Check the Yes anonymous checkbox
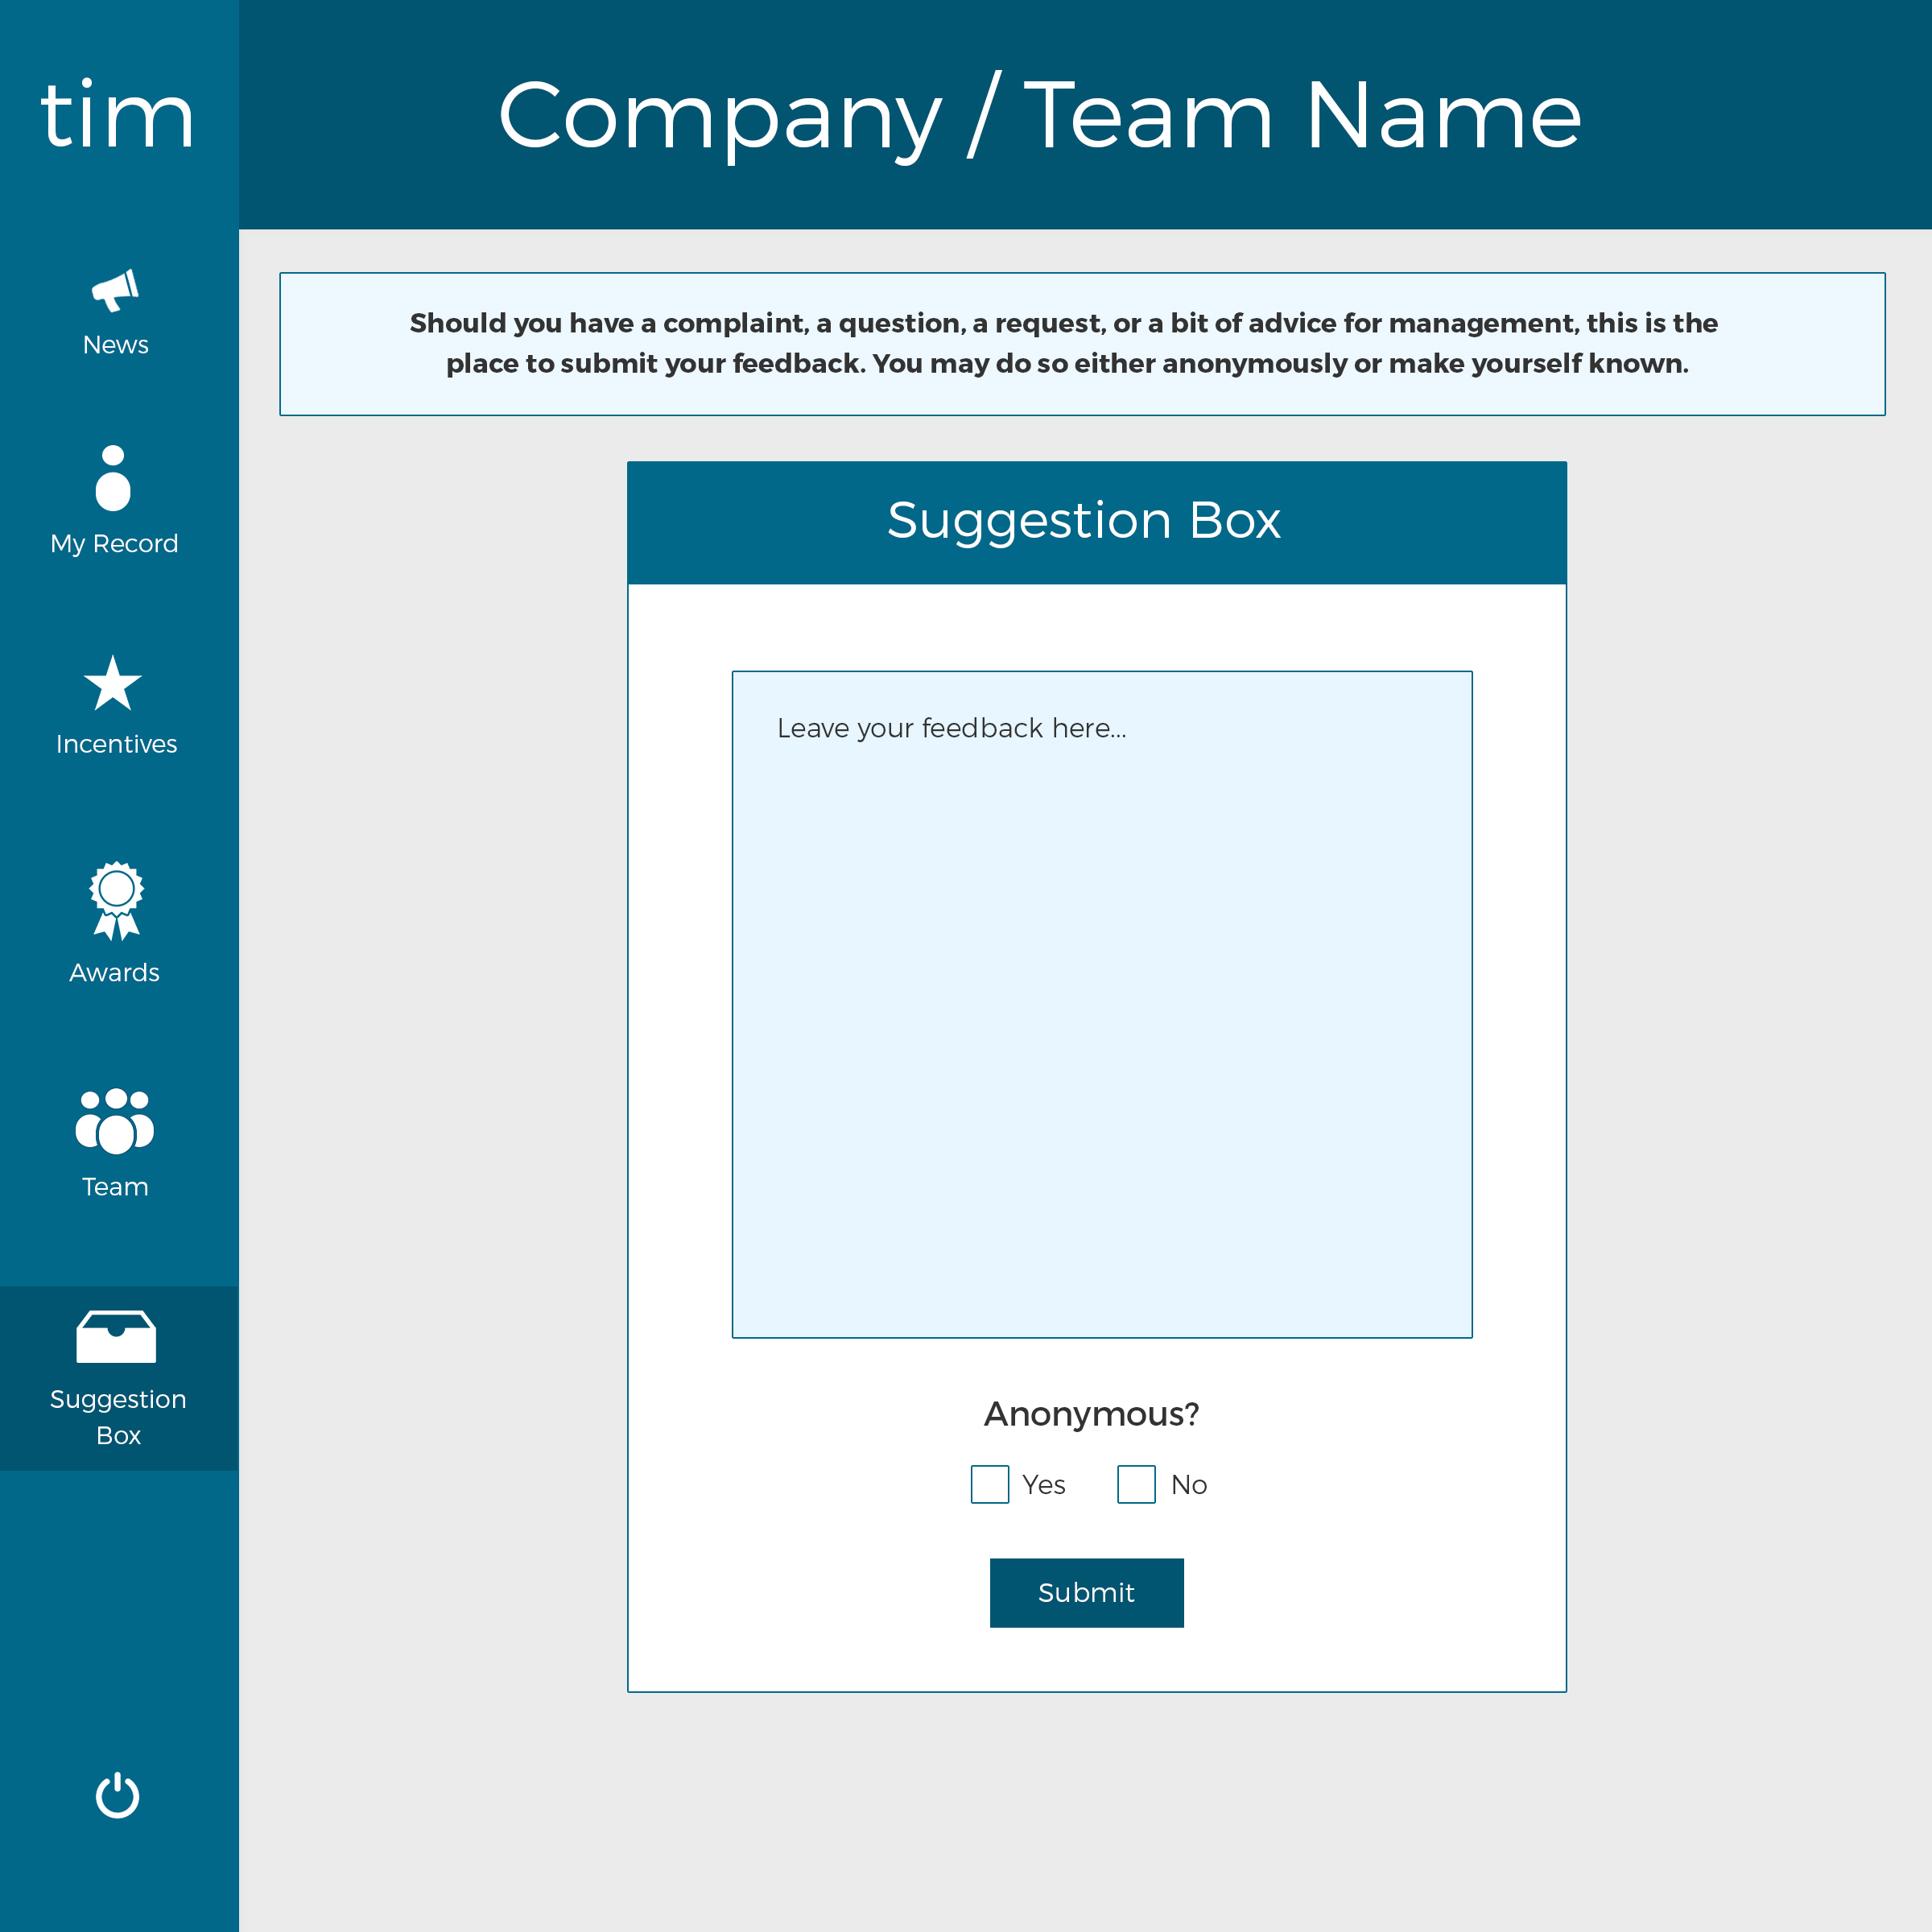This screenshot has width=1932, height=1932. (989, 1484)
